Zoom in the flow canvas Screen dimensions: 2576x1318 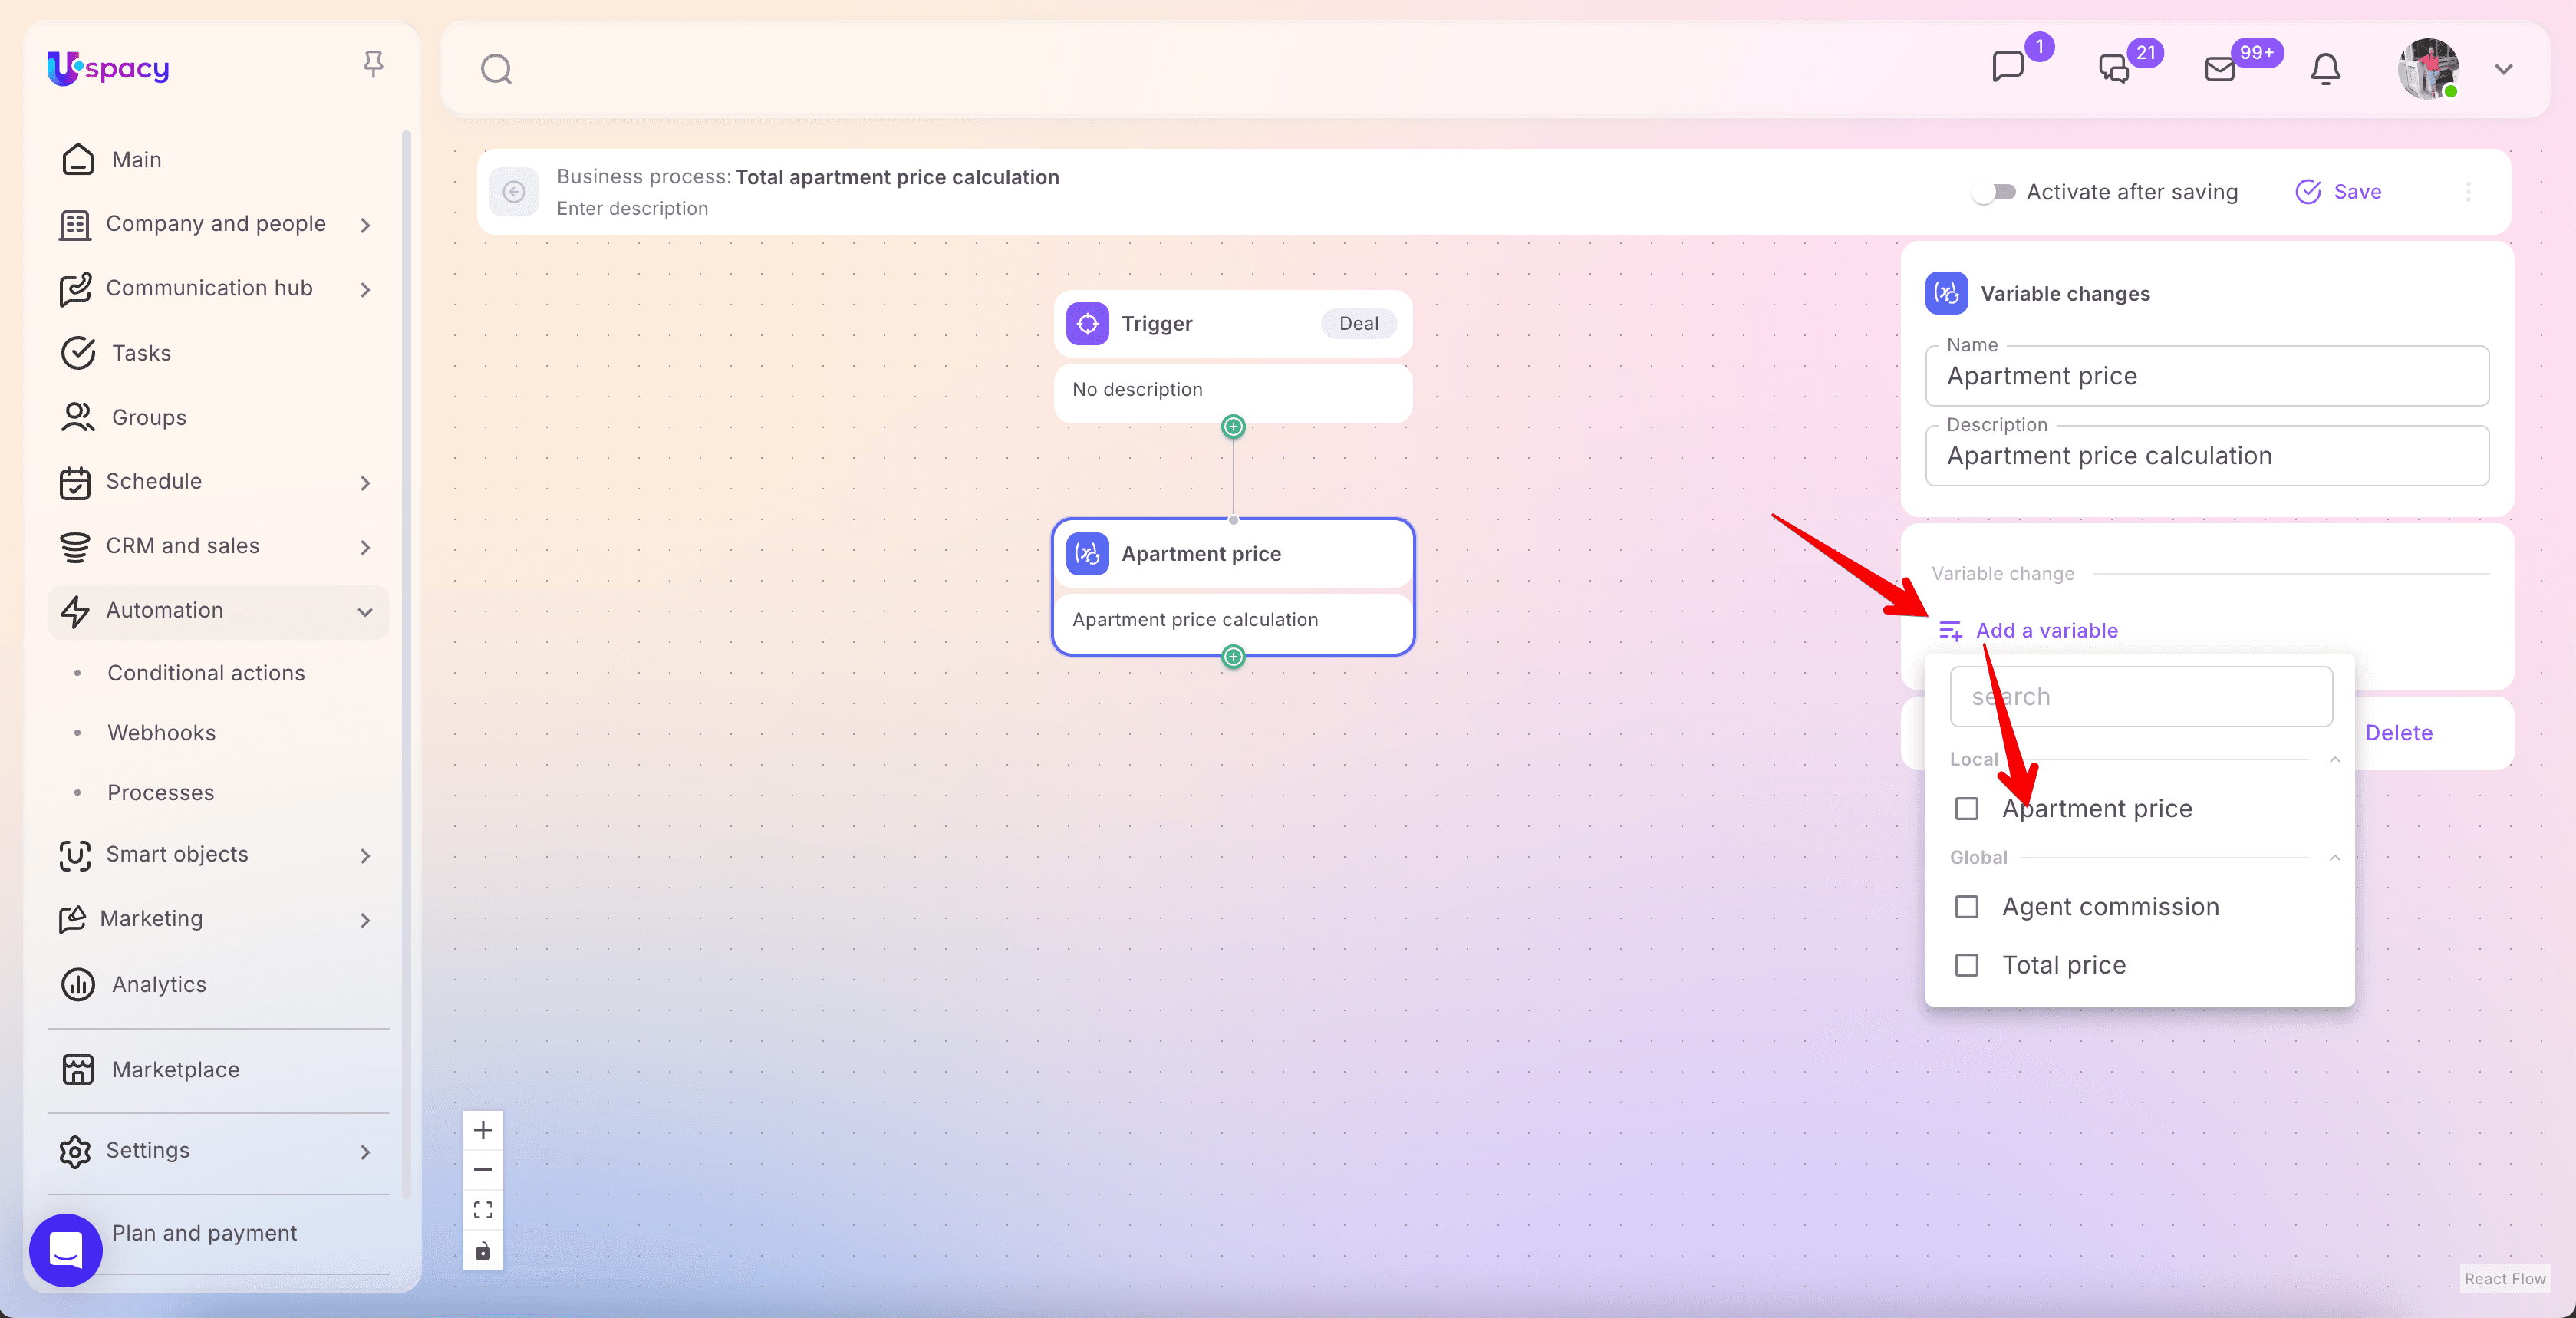[483, 1130]
